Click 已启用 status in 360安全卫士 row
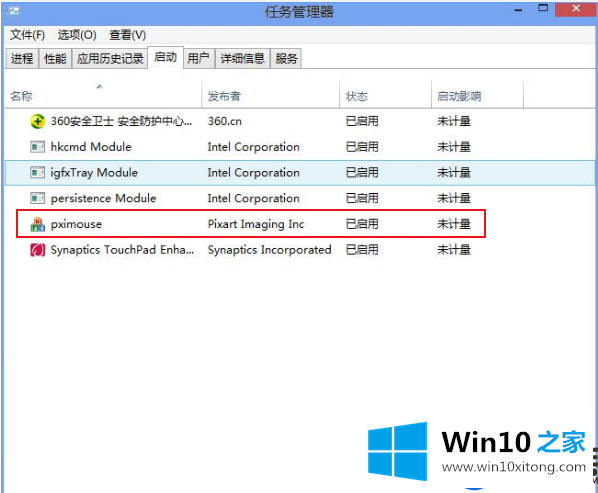 [362, 121]
